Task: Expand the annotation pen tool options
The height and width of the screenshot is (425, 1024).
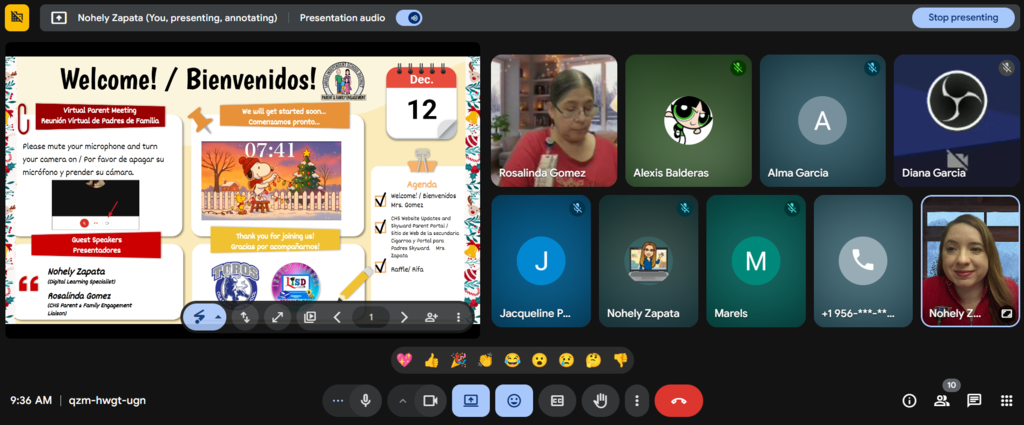Action: pos(219,317)
